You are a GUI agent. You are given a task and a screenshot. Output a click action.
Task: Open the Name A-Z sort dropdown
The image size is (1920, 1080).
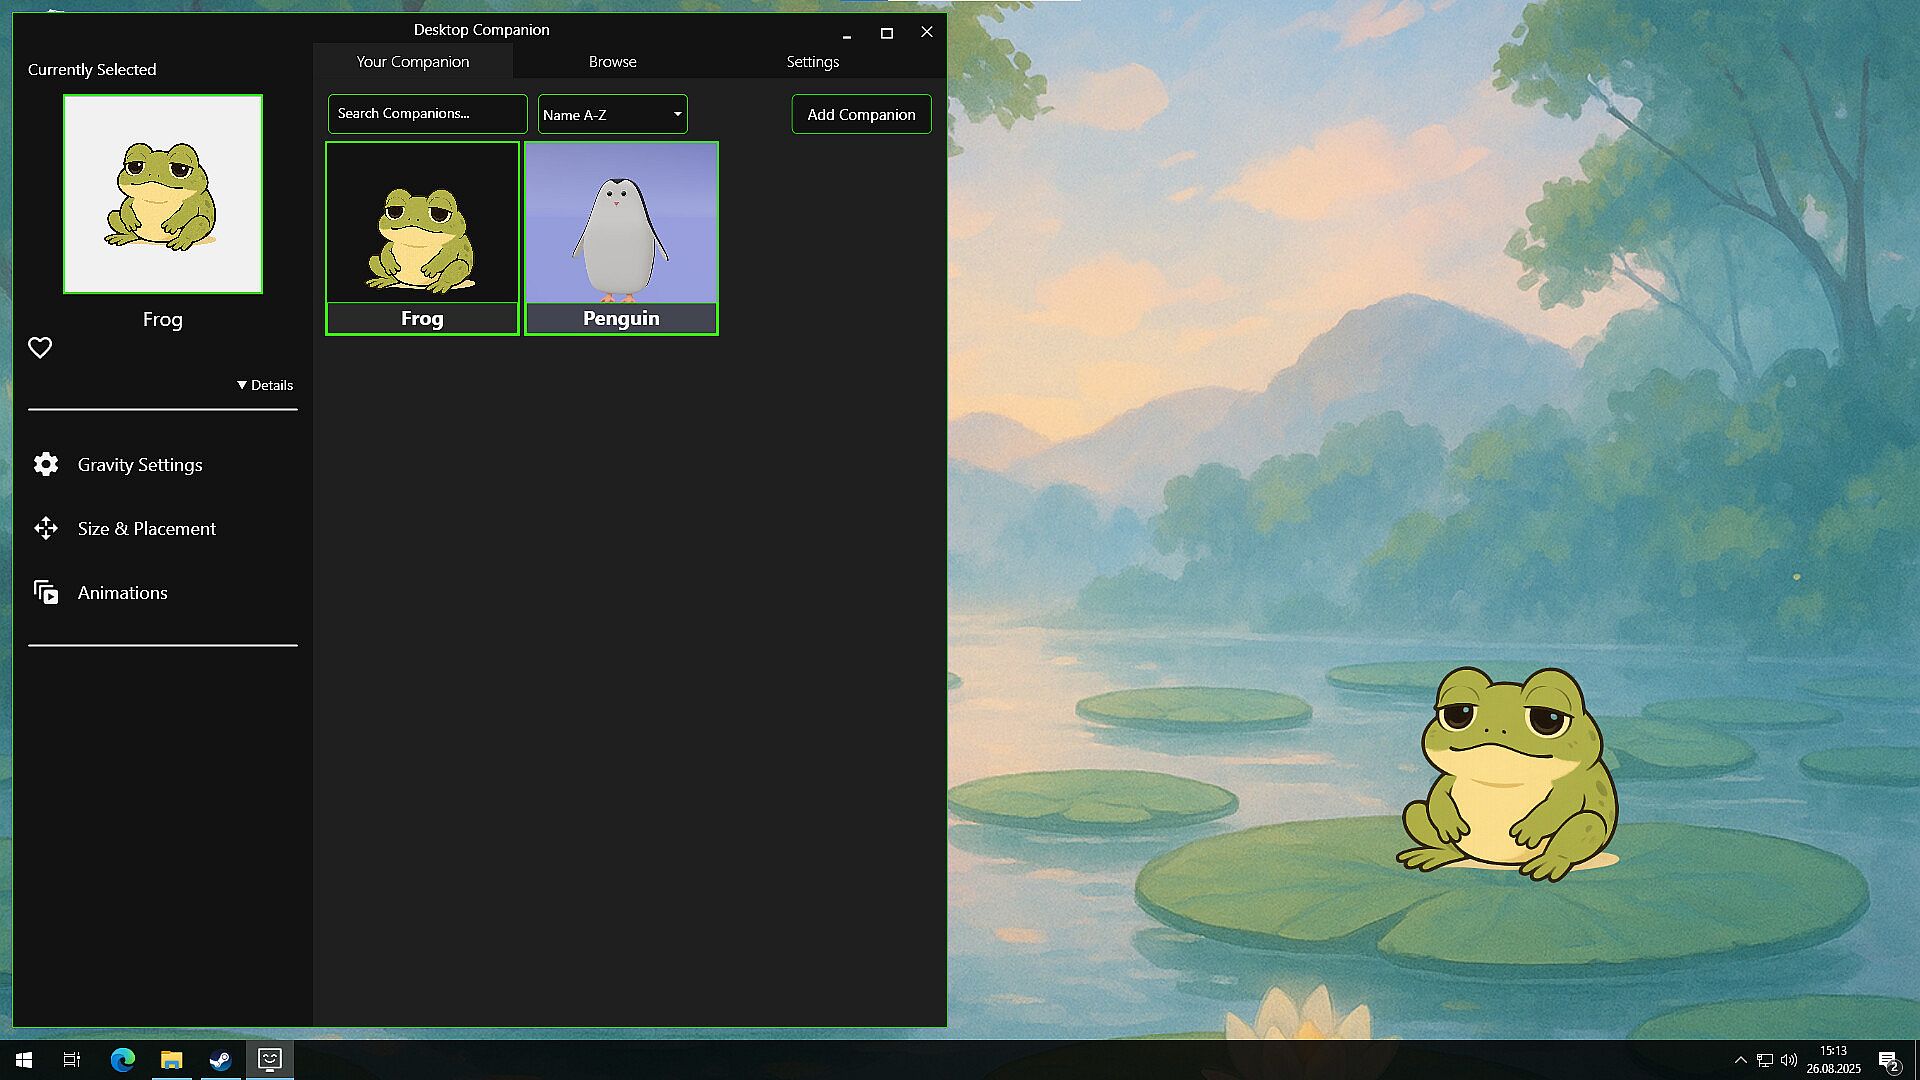tap(612, 114)
